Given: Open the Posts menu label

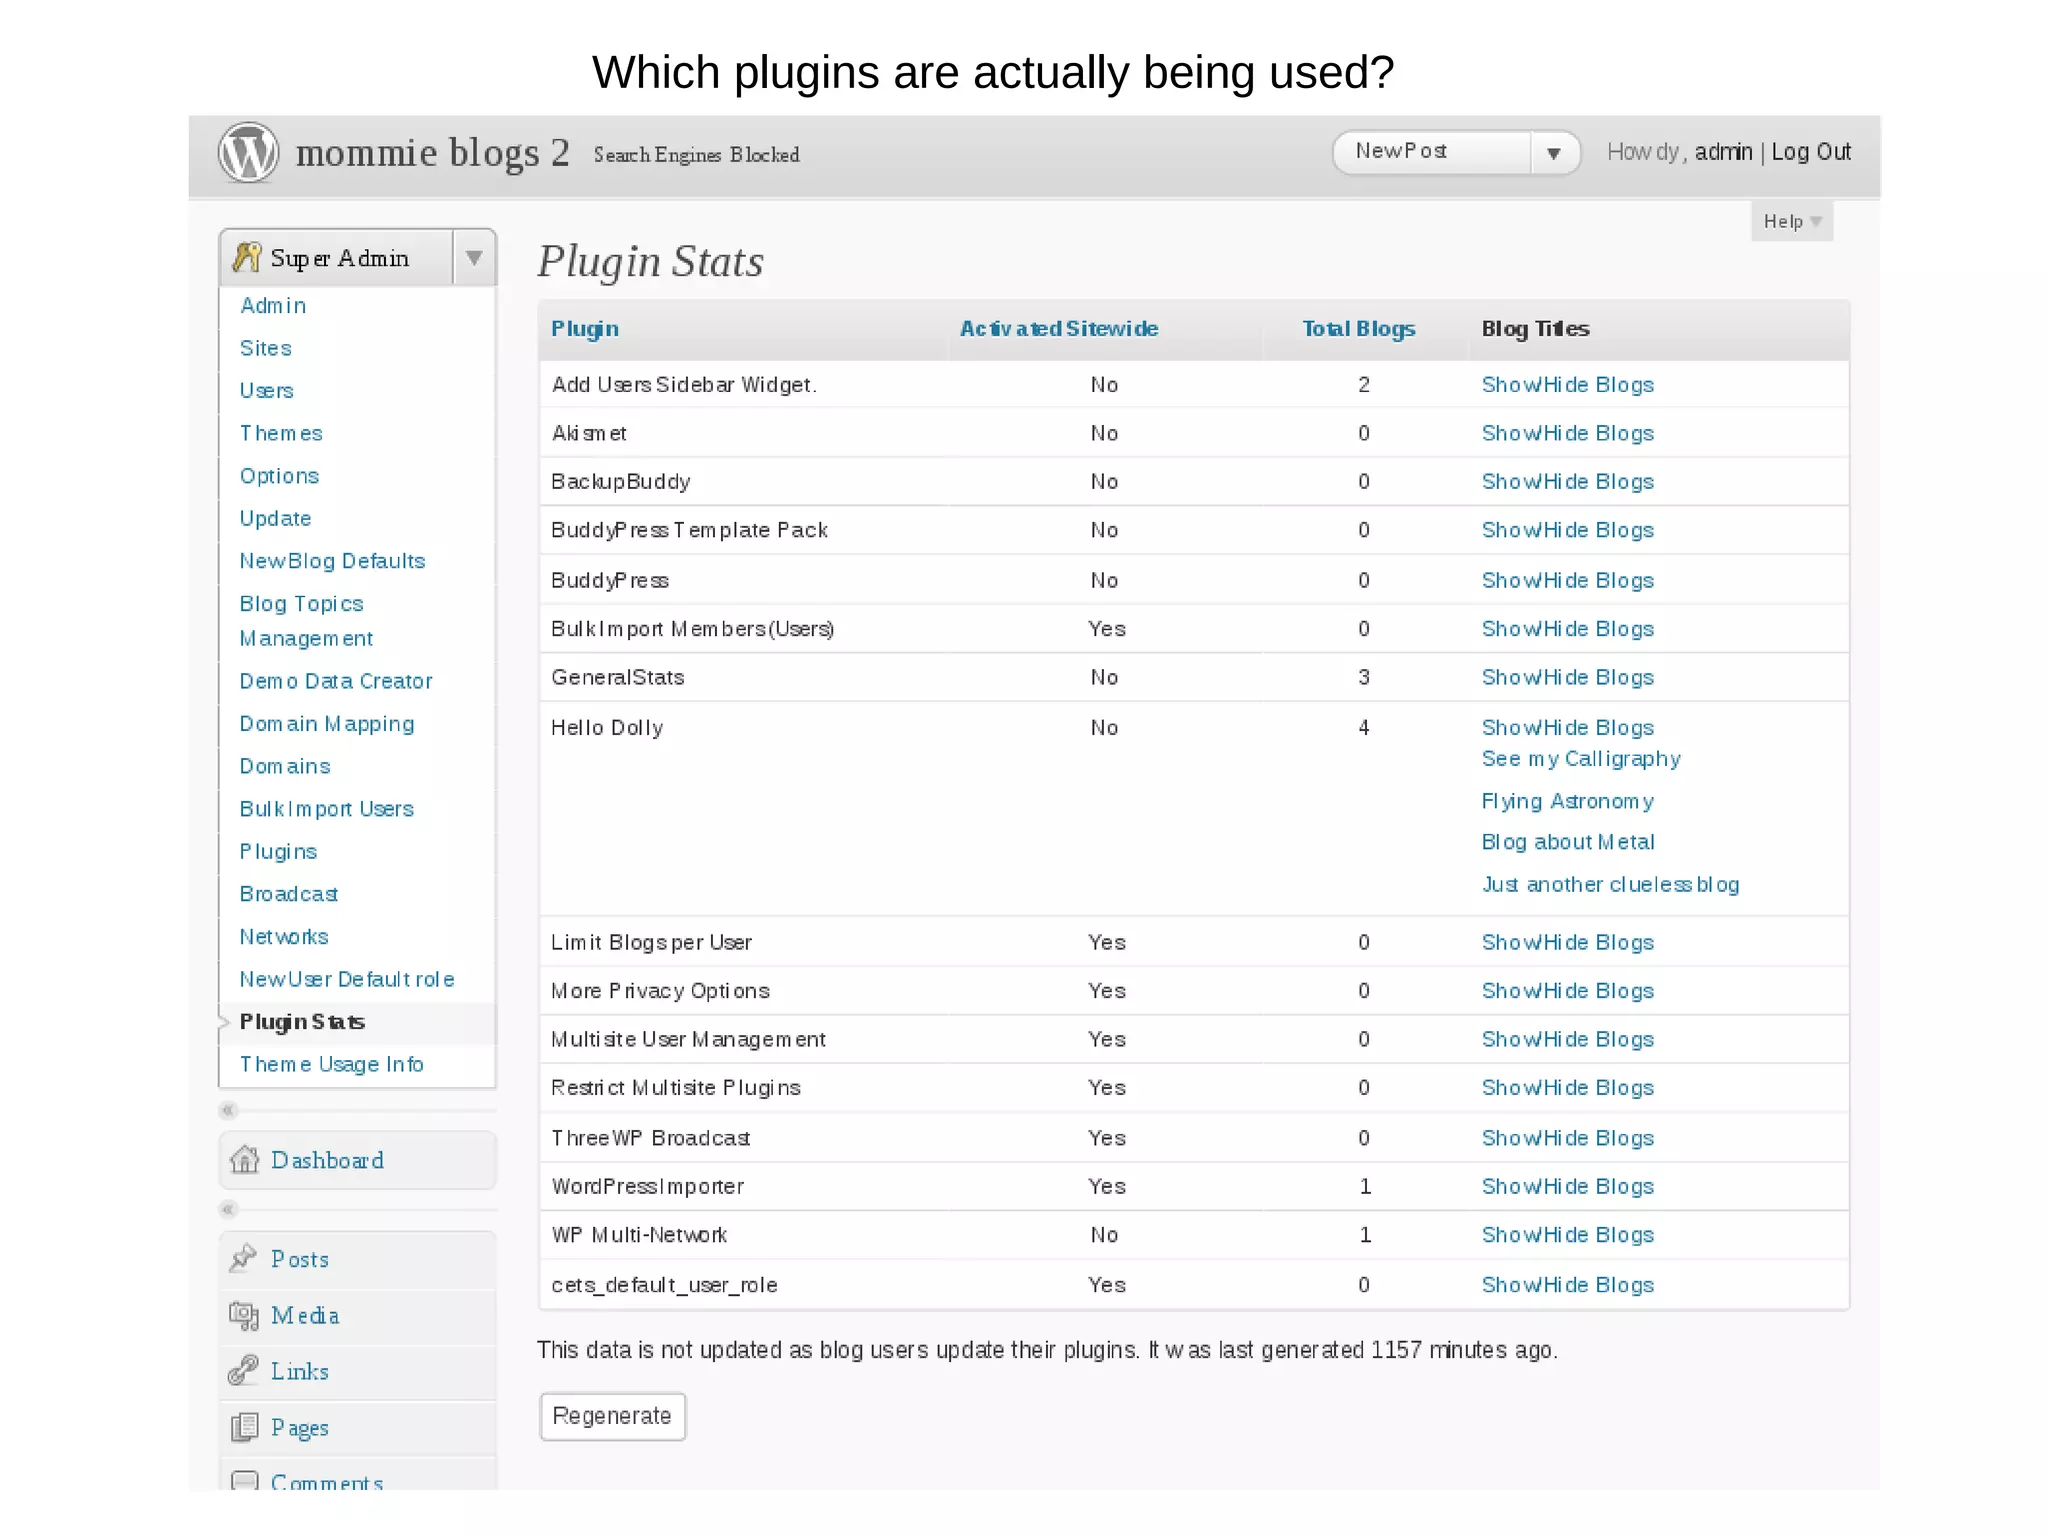Looking at the screenshot, I should click(300, 1259).
